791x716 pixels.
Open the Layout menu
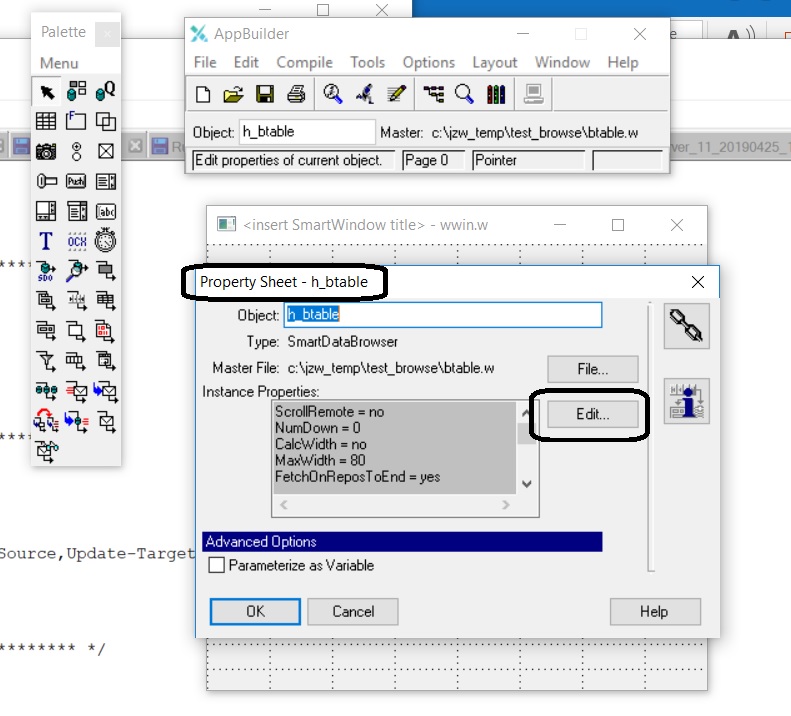coord(494,62)
